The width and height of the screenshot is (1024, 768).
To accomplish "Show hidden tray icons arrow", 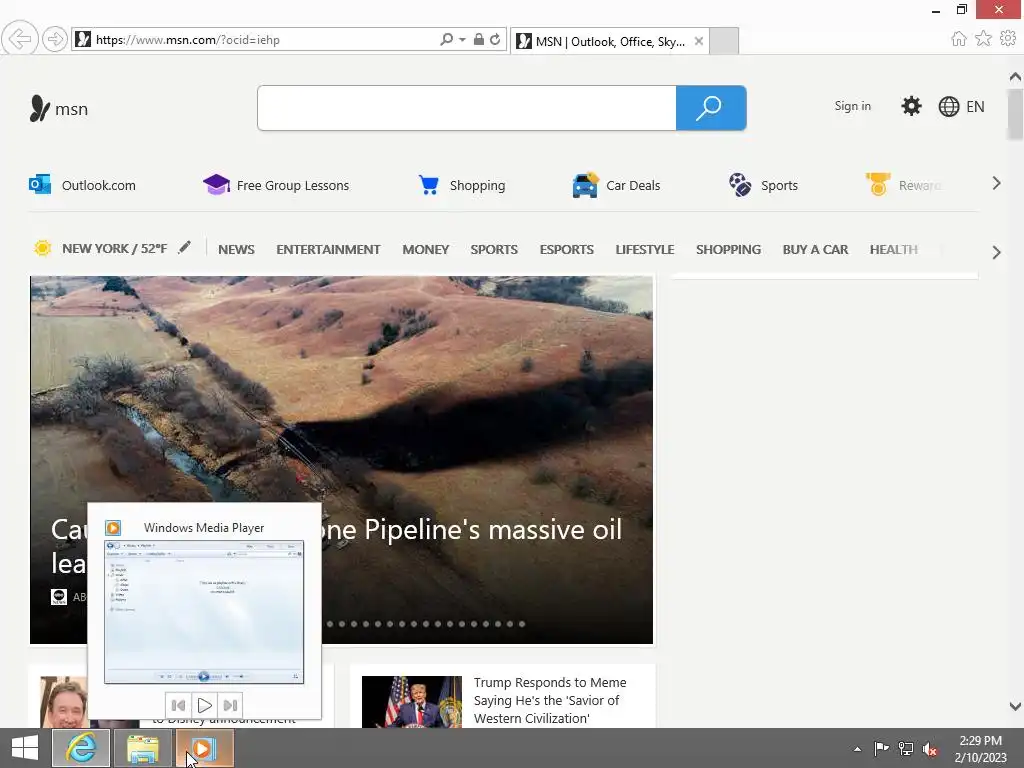I will (x=857, y=749).
